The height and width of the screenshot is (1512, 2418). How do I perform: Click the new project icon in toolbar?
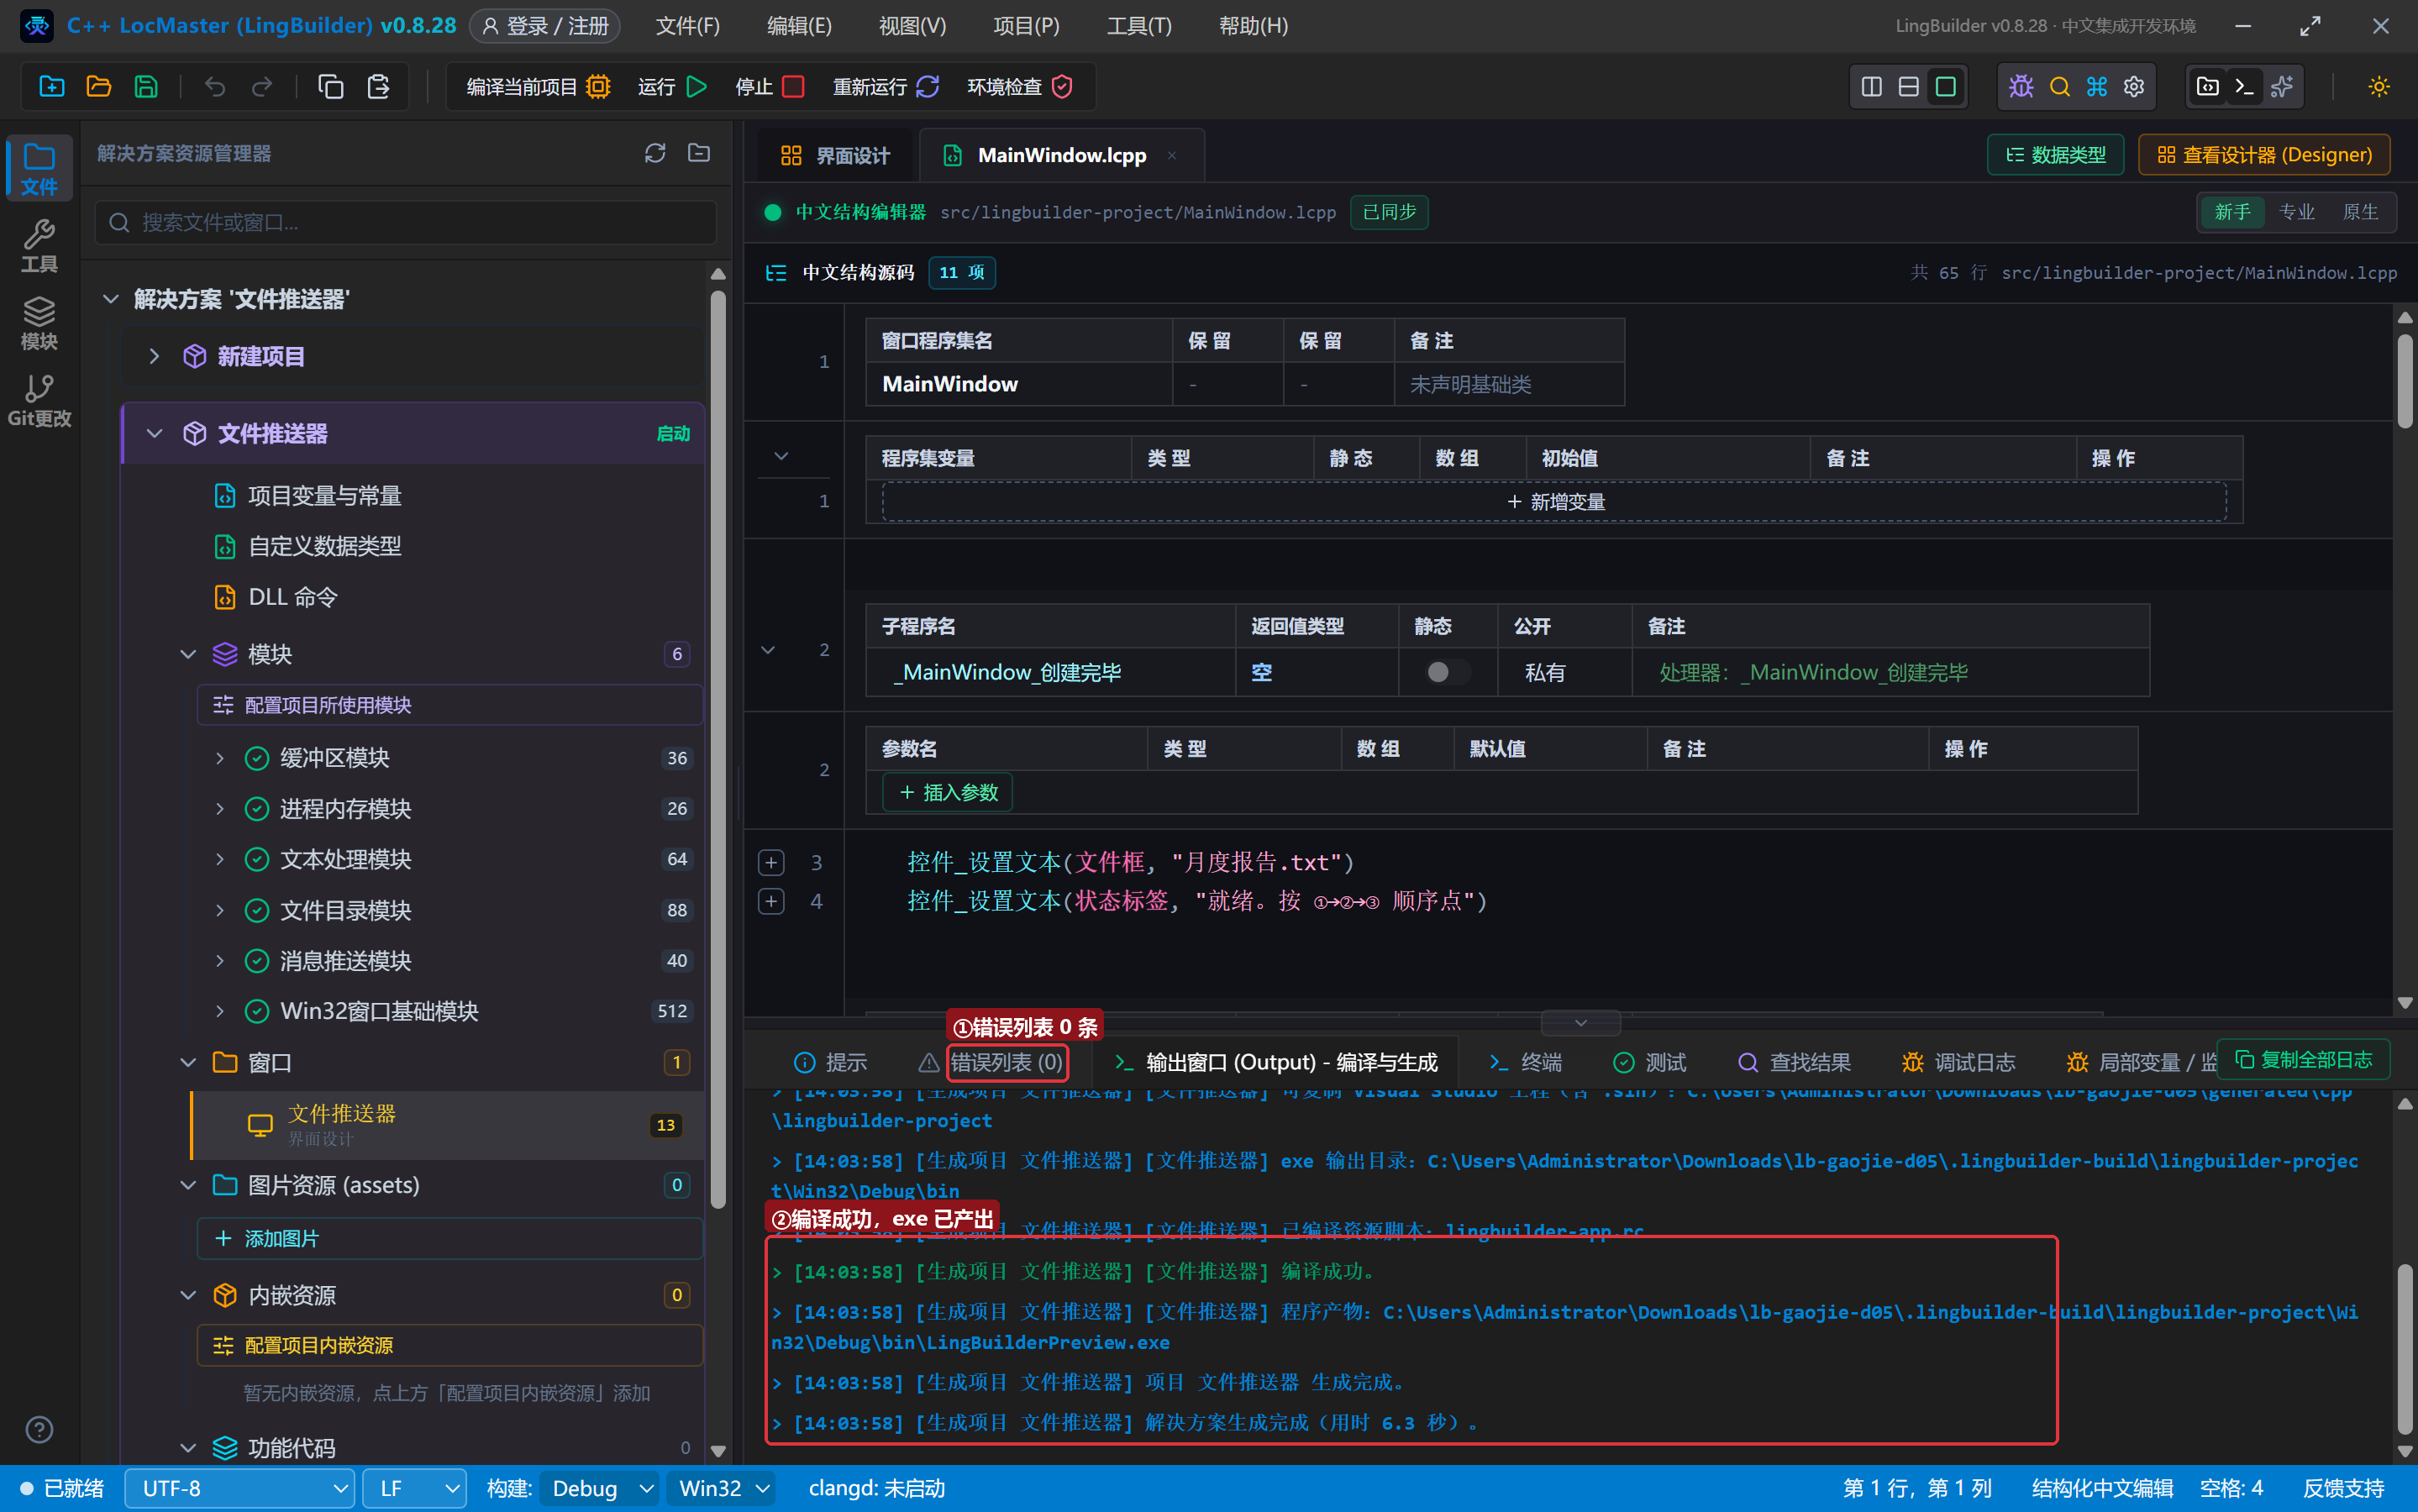tap(51, 87)
